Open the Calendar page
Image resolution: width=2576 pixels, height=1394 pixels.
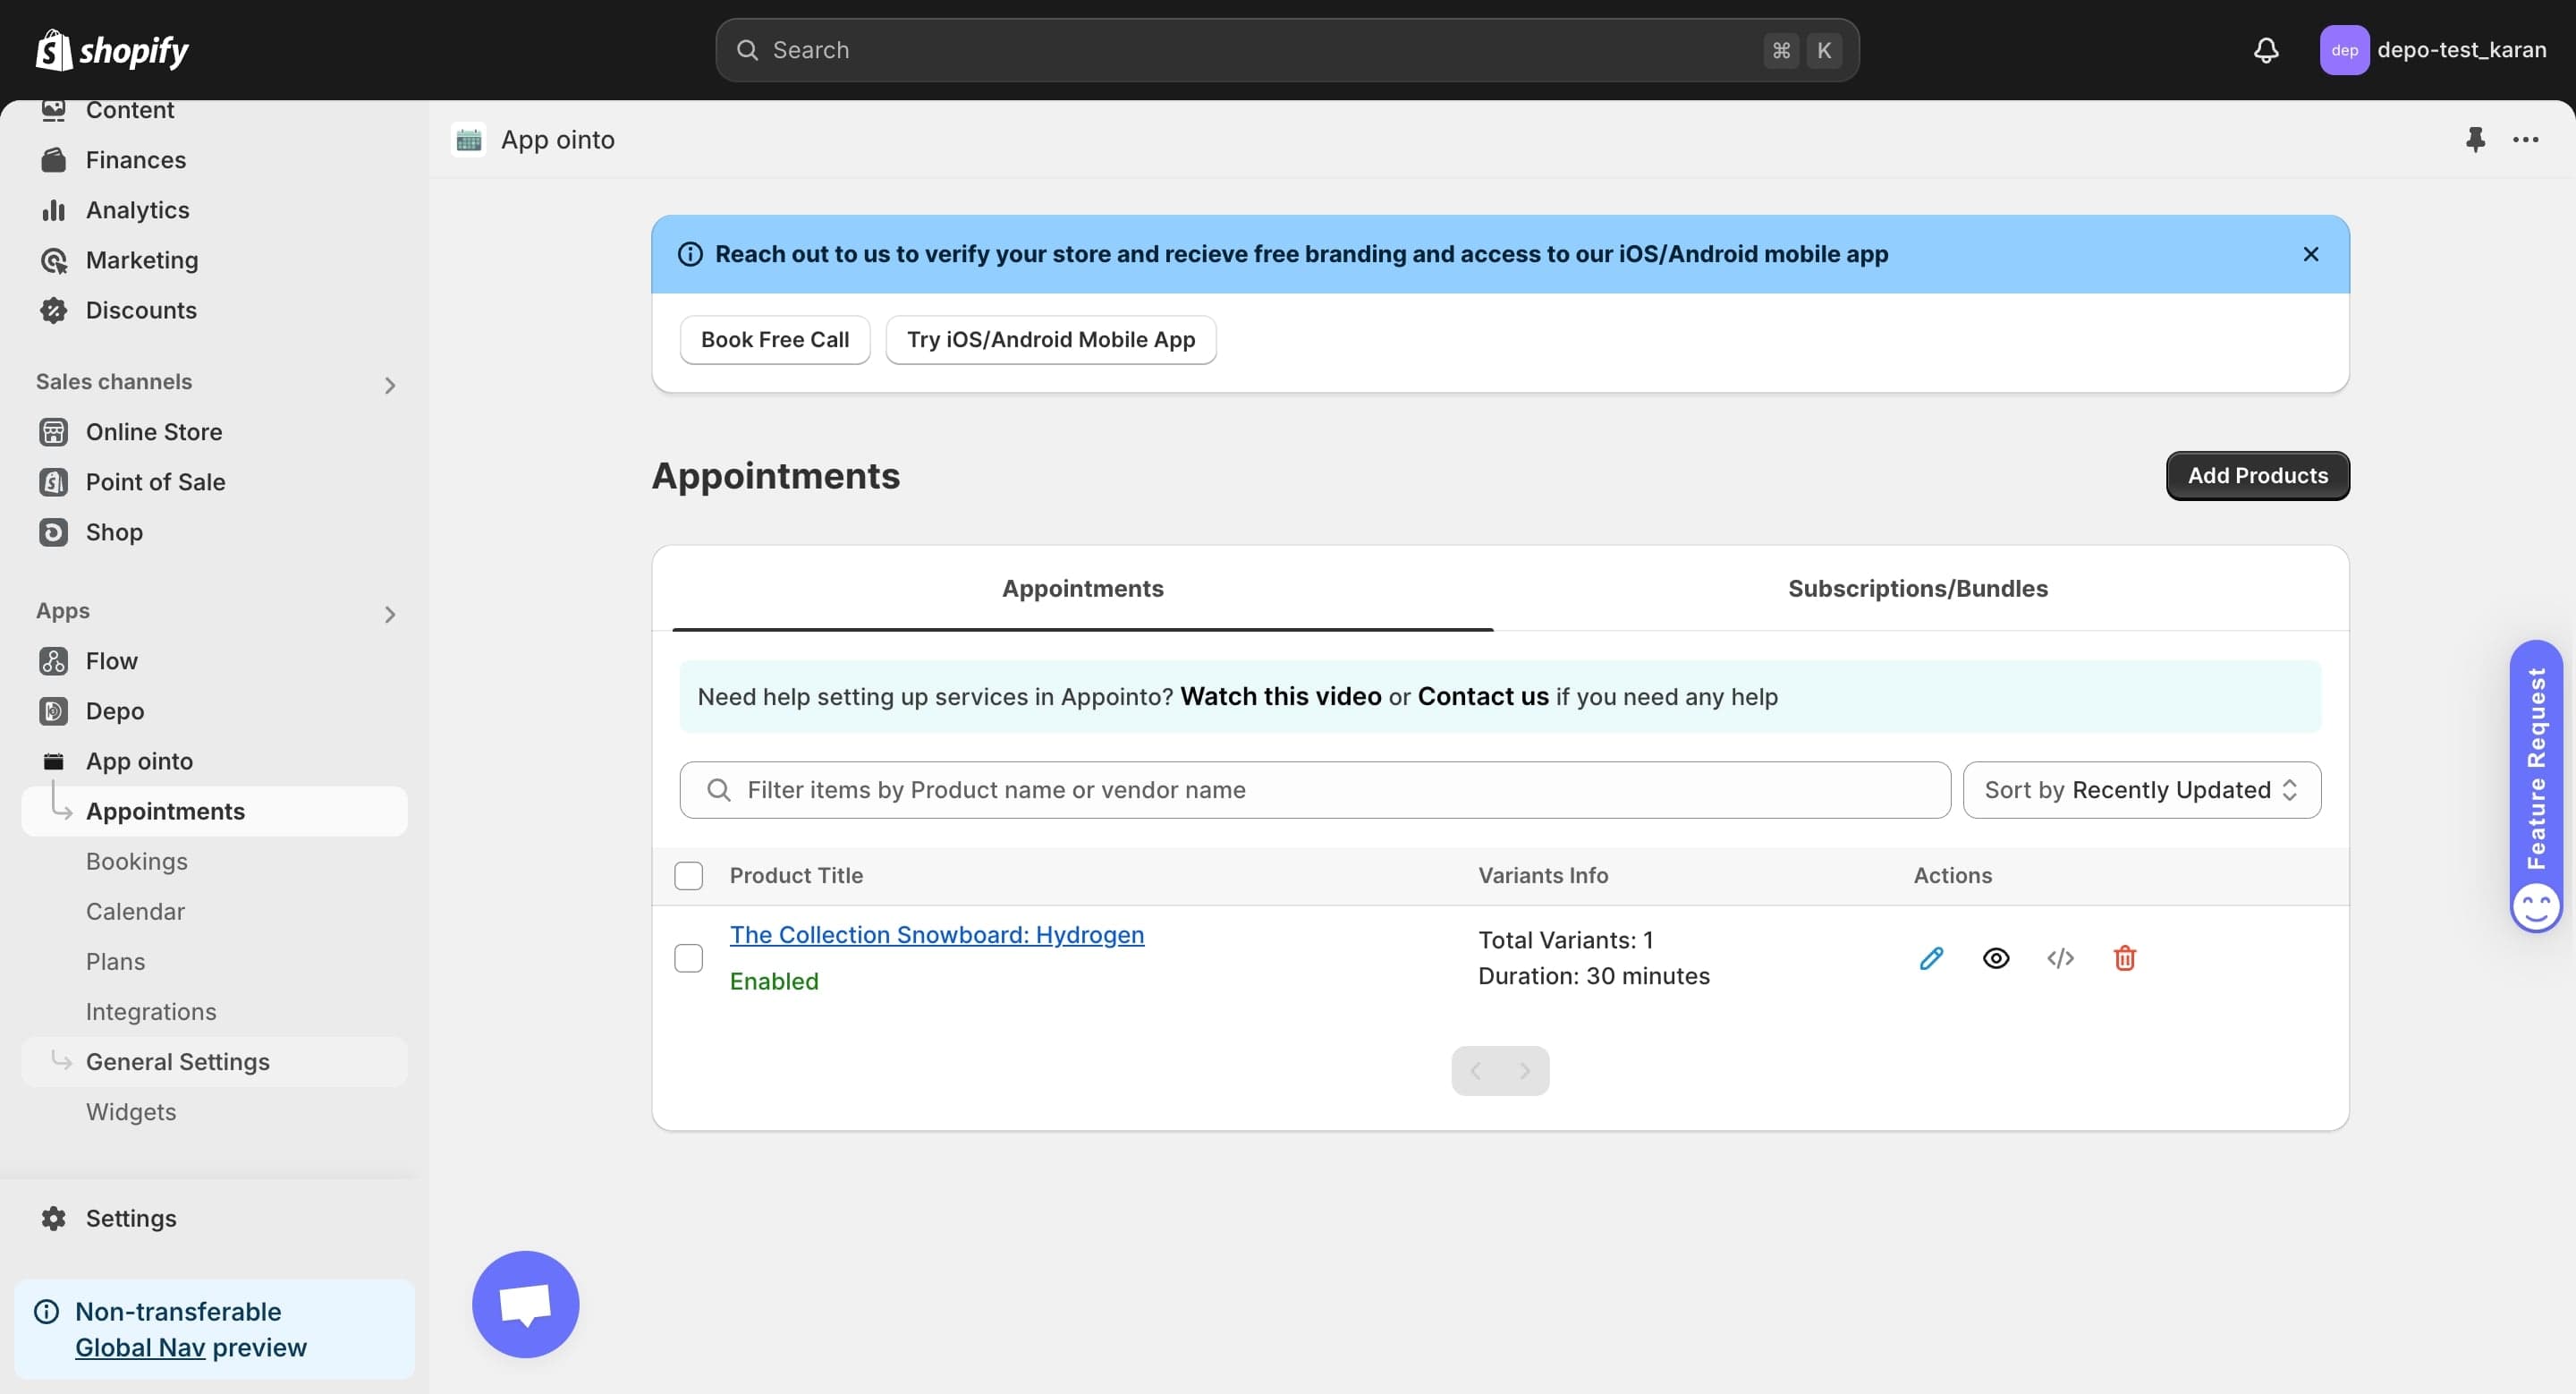pos(135,911)
